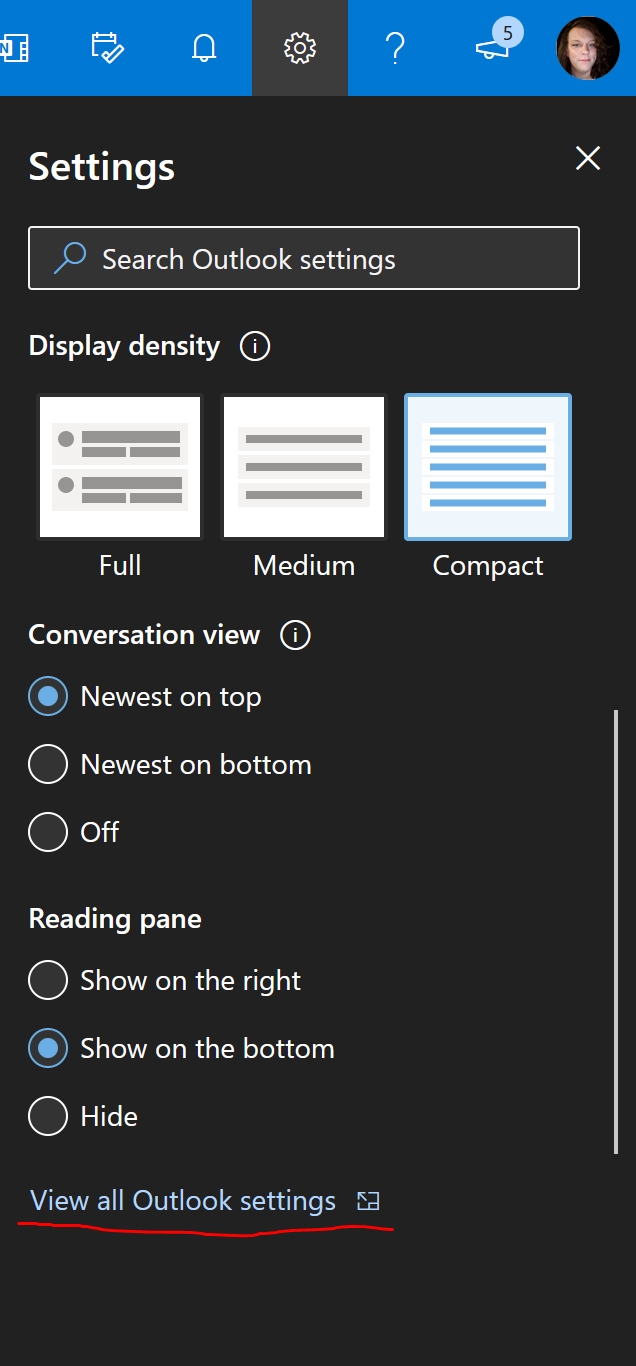
Task: Select Newest on bottom conversation view
Action: [x=48, y=765]
